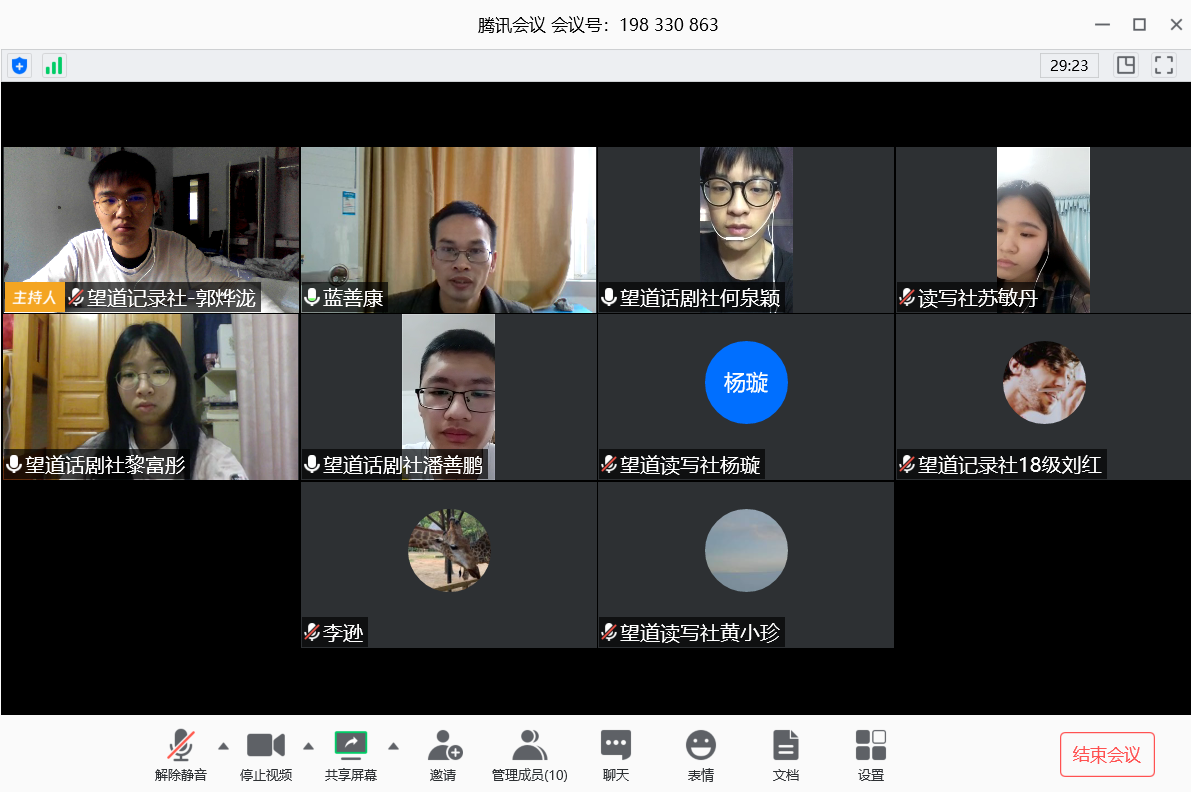Click the blue 杨璇 avatar circle
The image size is (1191, 792).
tap(746, 382)
